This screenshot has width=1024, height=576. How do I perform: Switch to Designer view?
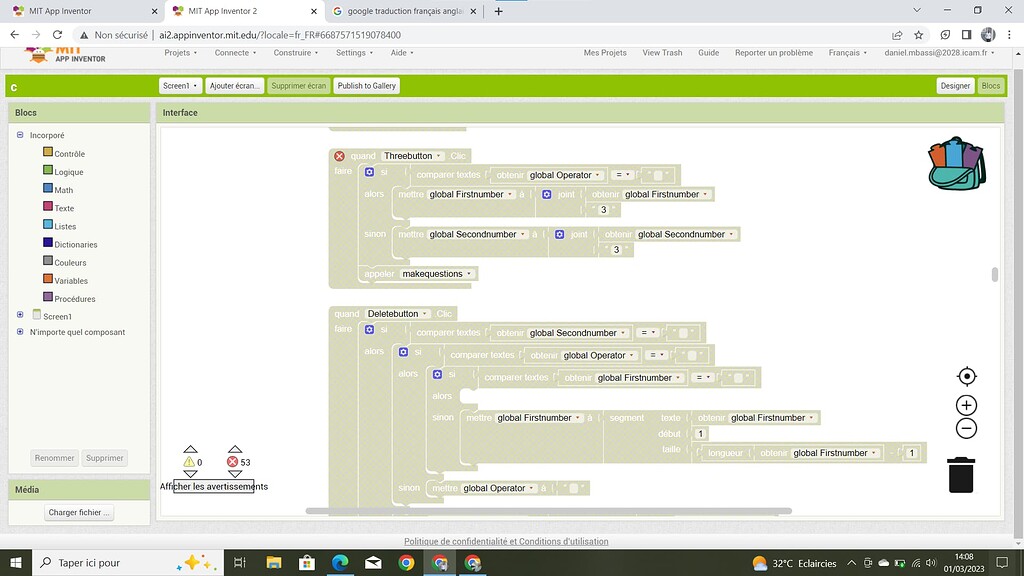(955, 86)
